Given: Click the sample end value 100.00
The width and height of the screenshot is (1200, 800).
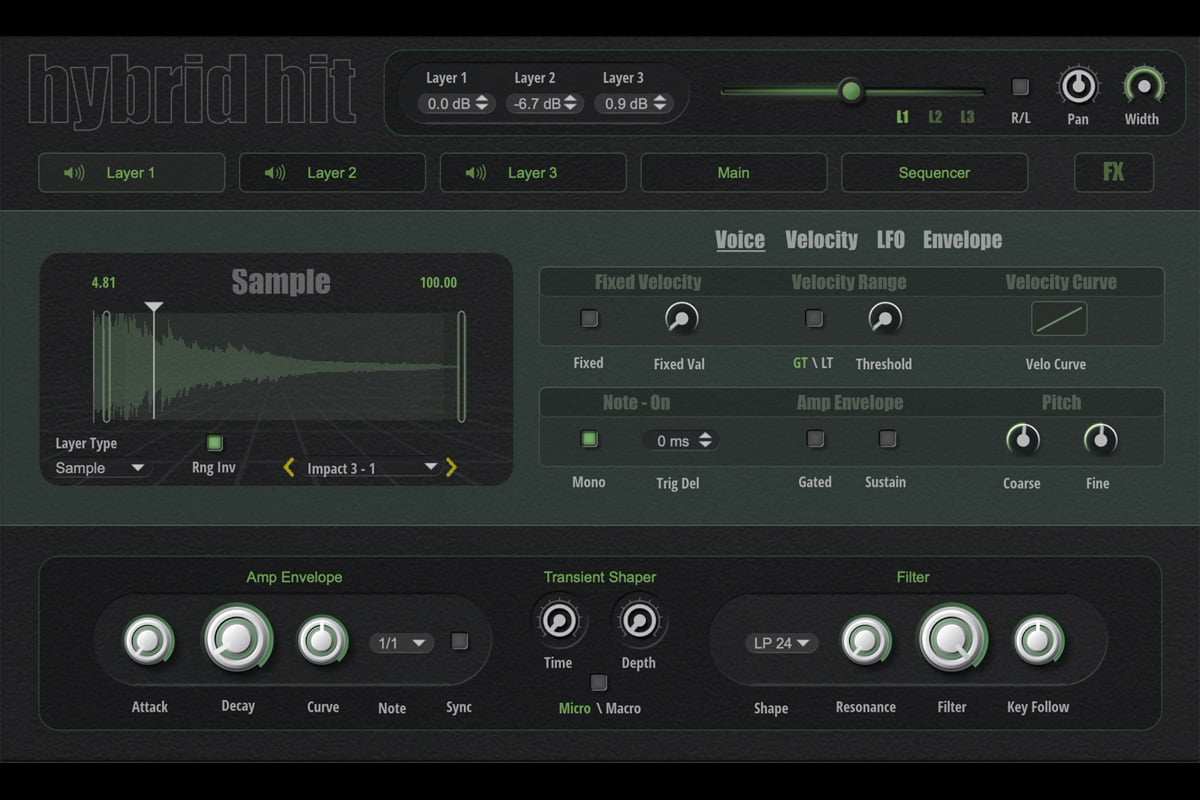Looking at the screenshot, I should pos(438,283).
